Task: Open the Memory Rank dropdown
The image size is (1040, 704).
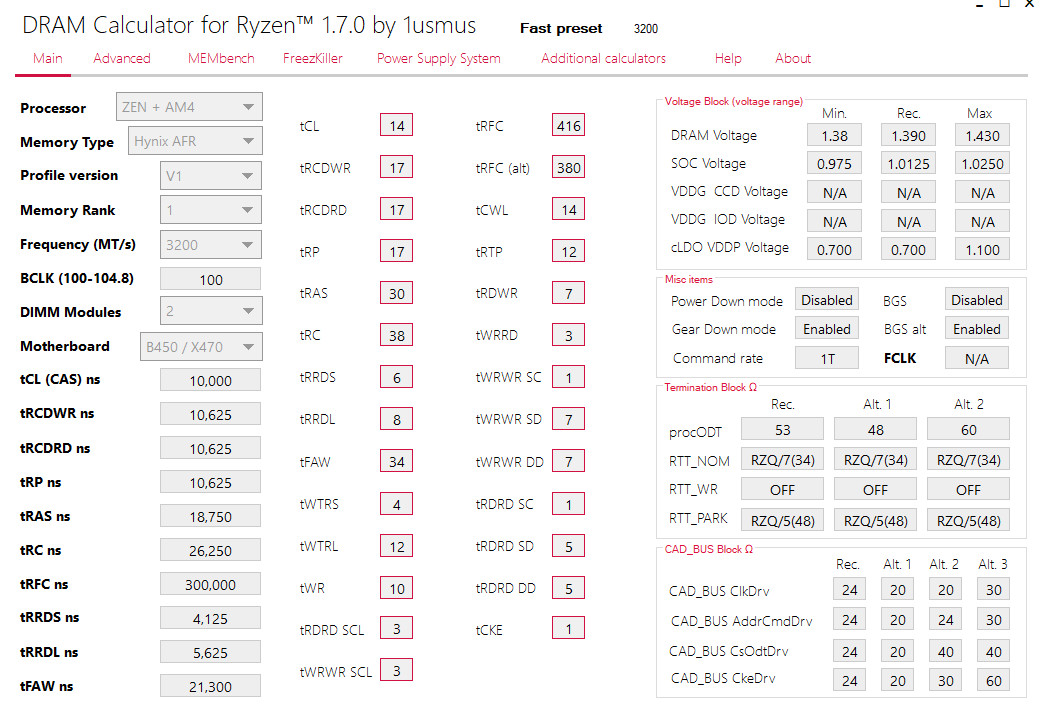Action: pyautogui.click(x=211, y=210)
